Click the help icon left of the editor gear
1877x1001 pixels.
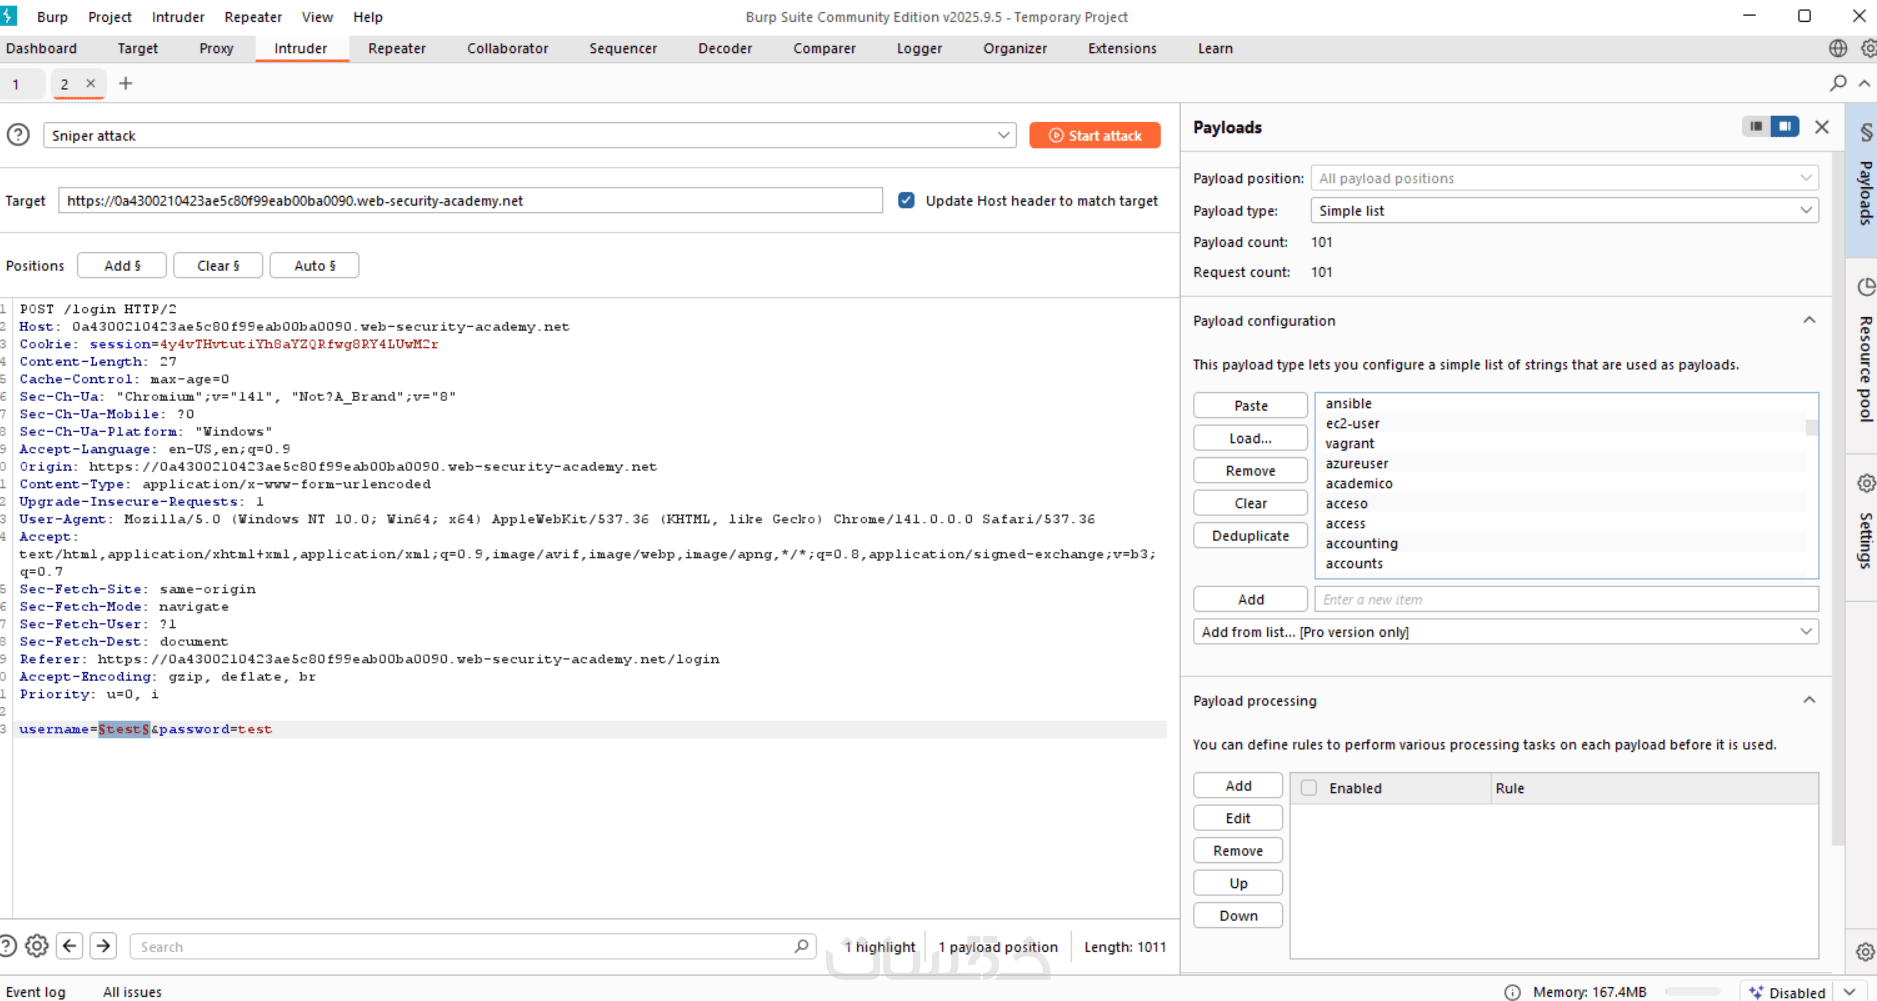click(7, 945)
